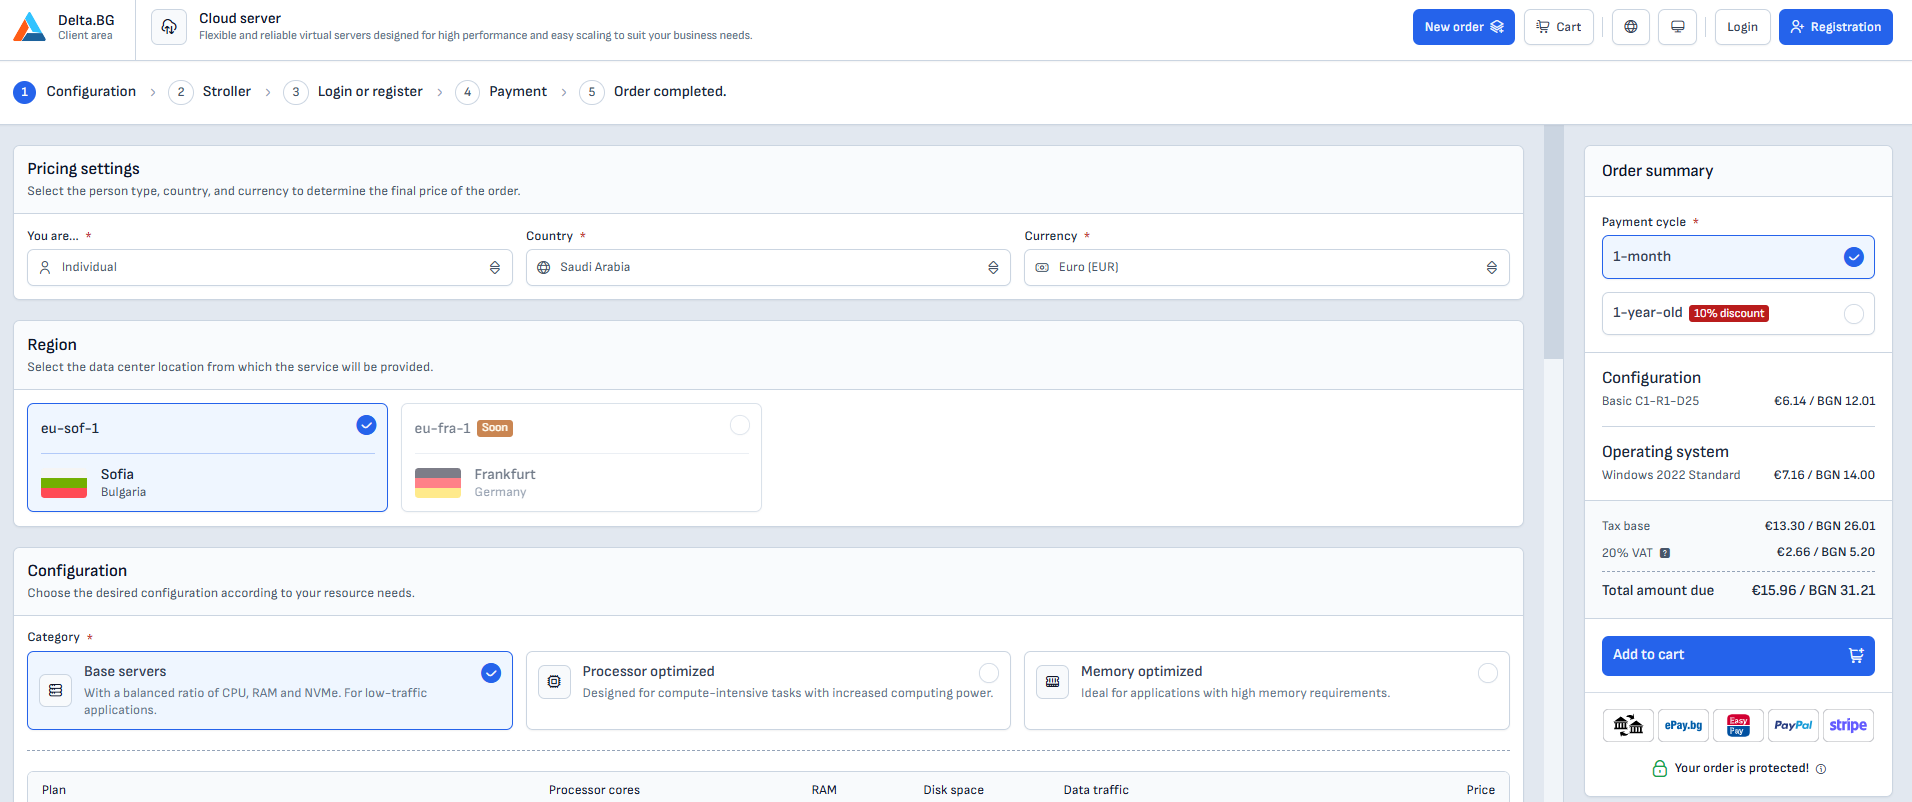Click the Price column header

(1481, 790)
